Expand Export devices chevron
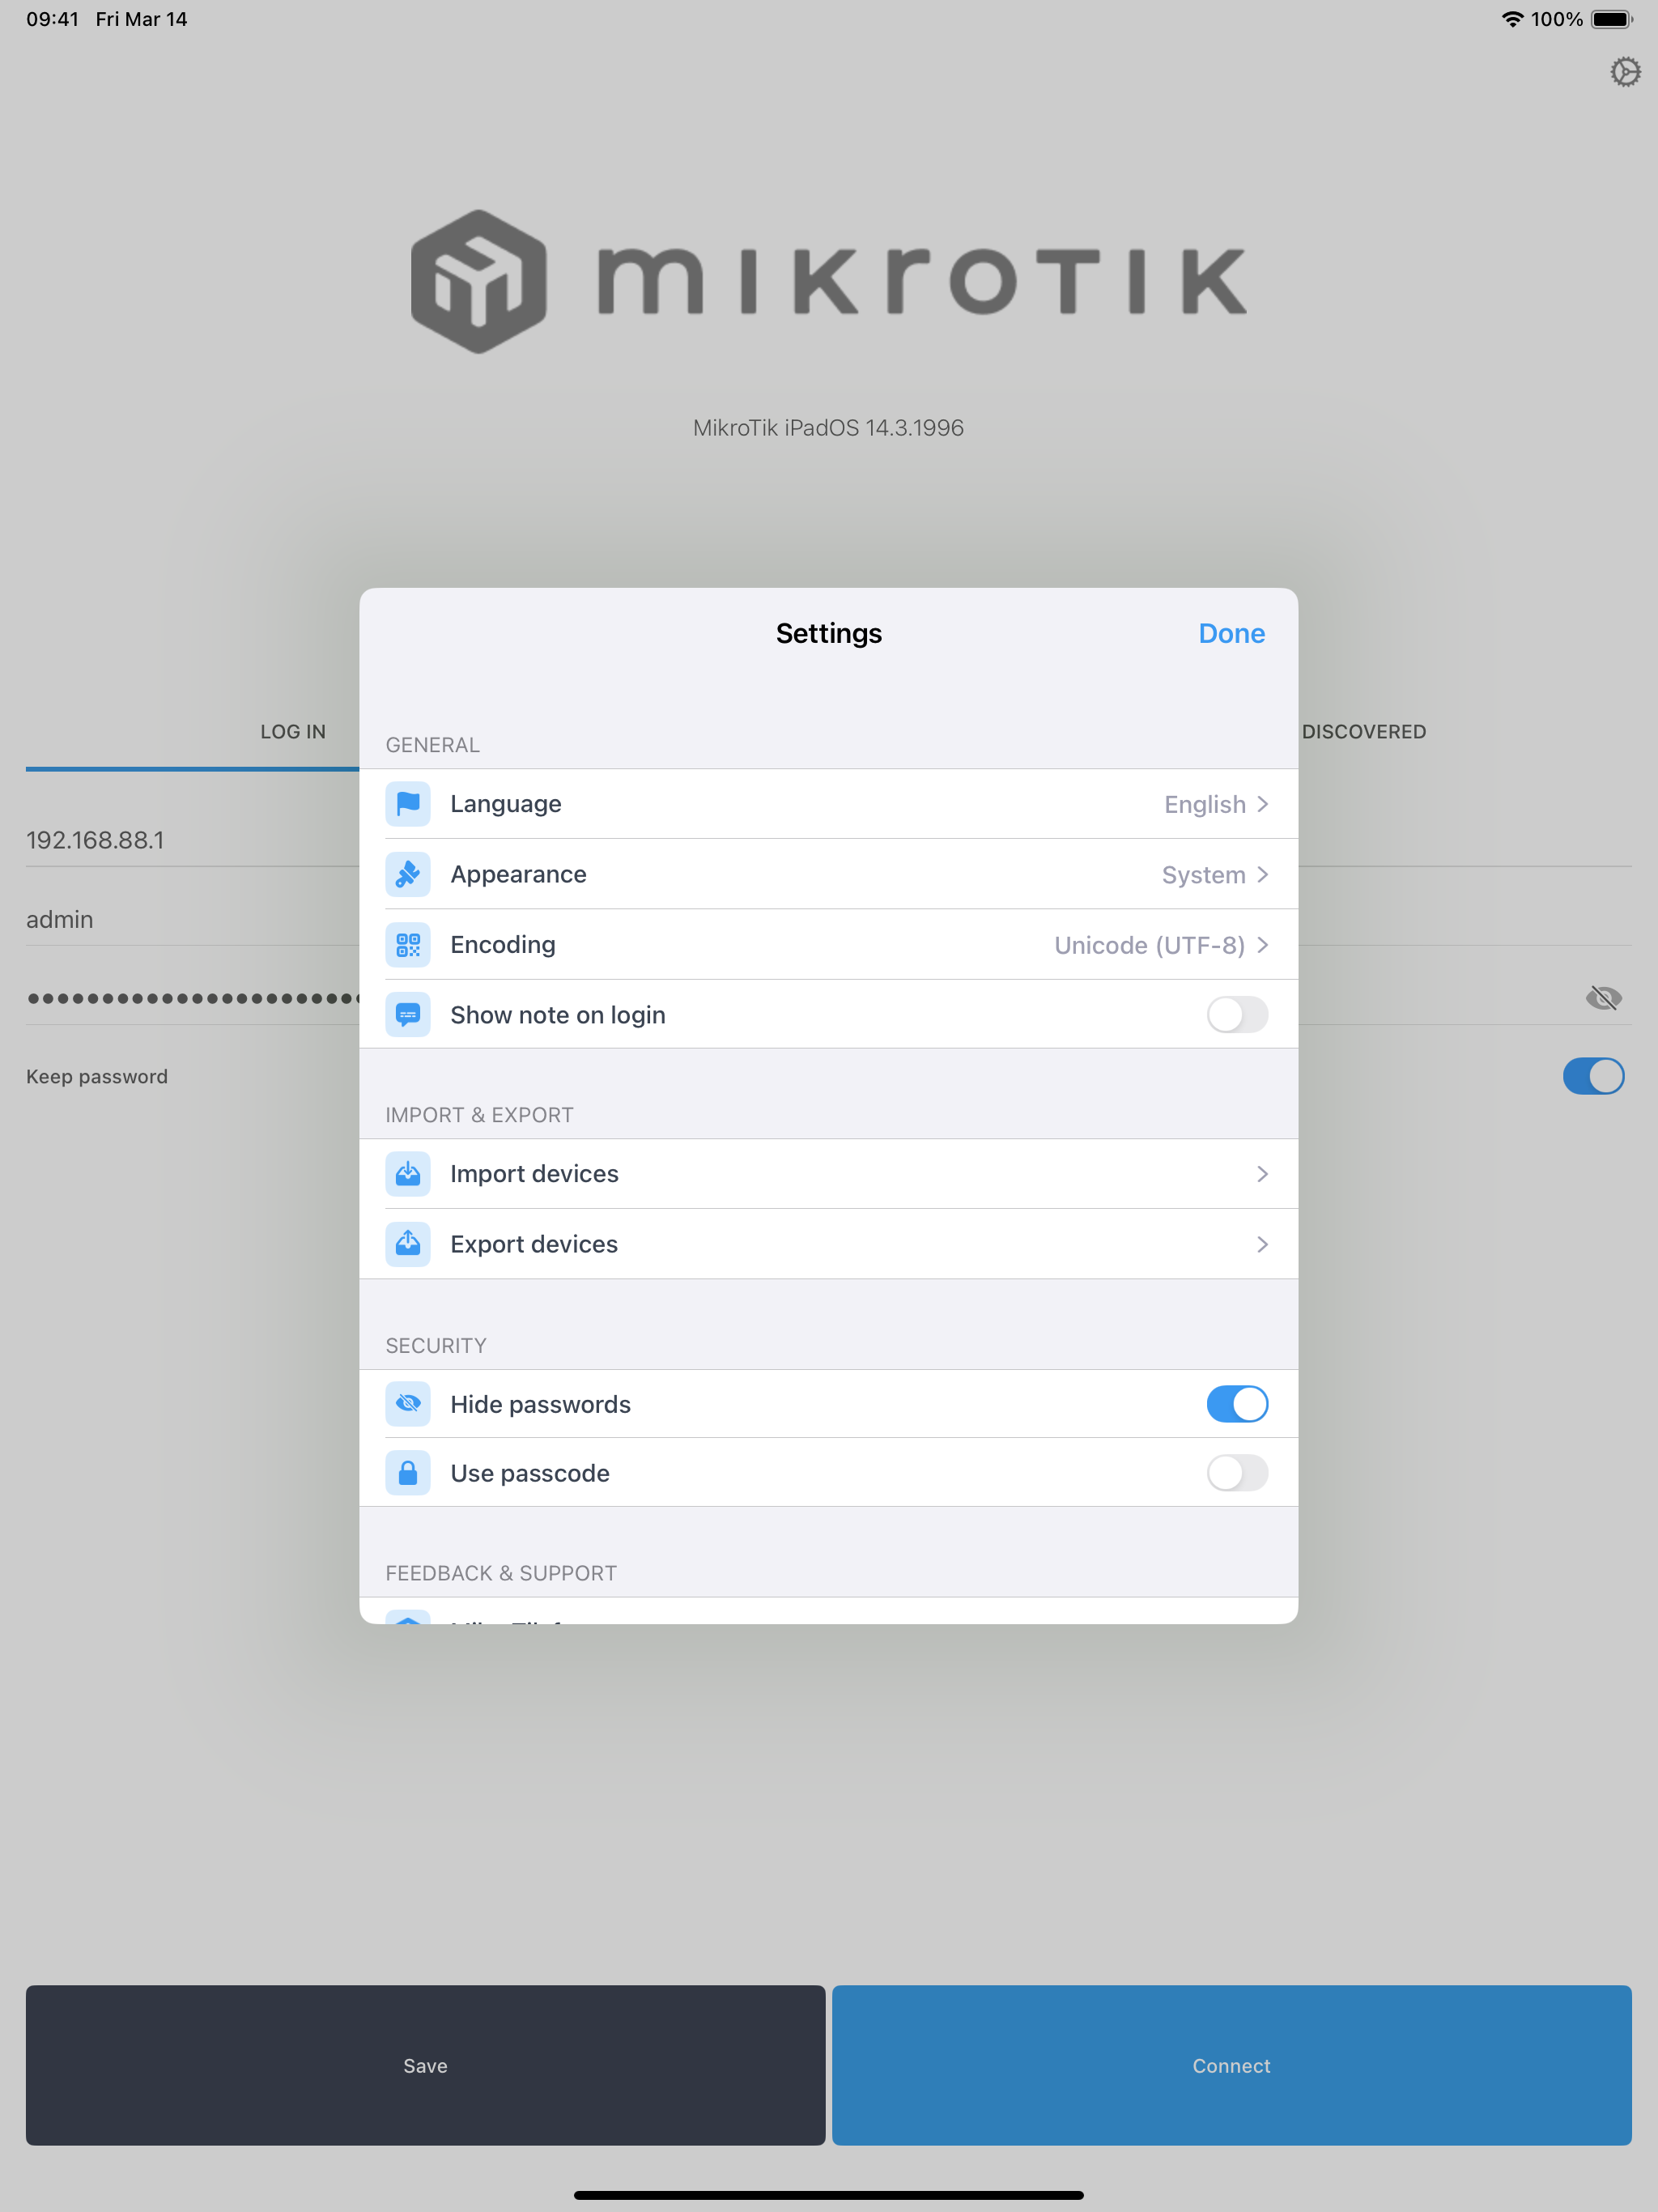This screenshot has height=2212, width=1658. (x=1262, y=1244)
